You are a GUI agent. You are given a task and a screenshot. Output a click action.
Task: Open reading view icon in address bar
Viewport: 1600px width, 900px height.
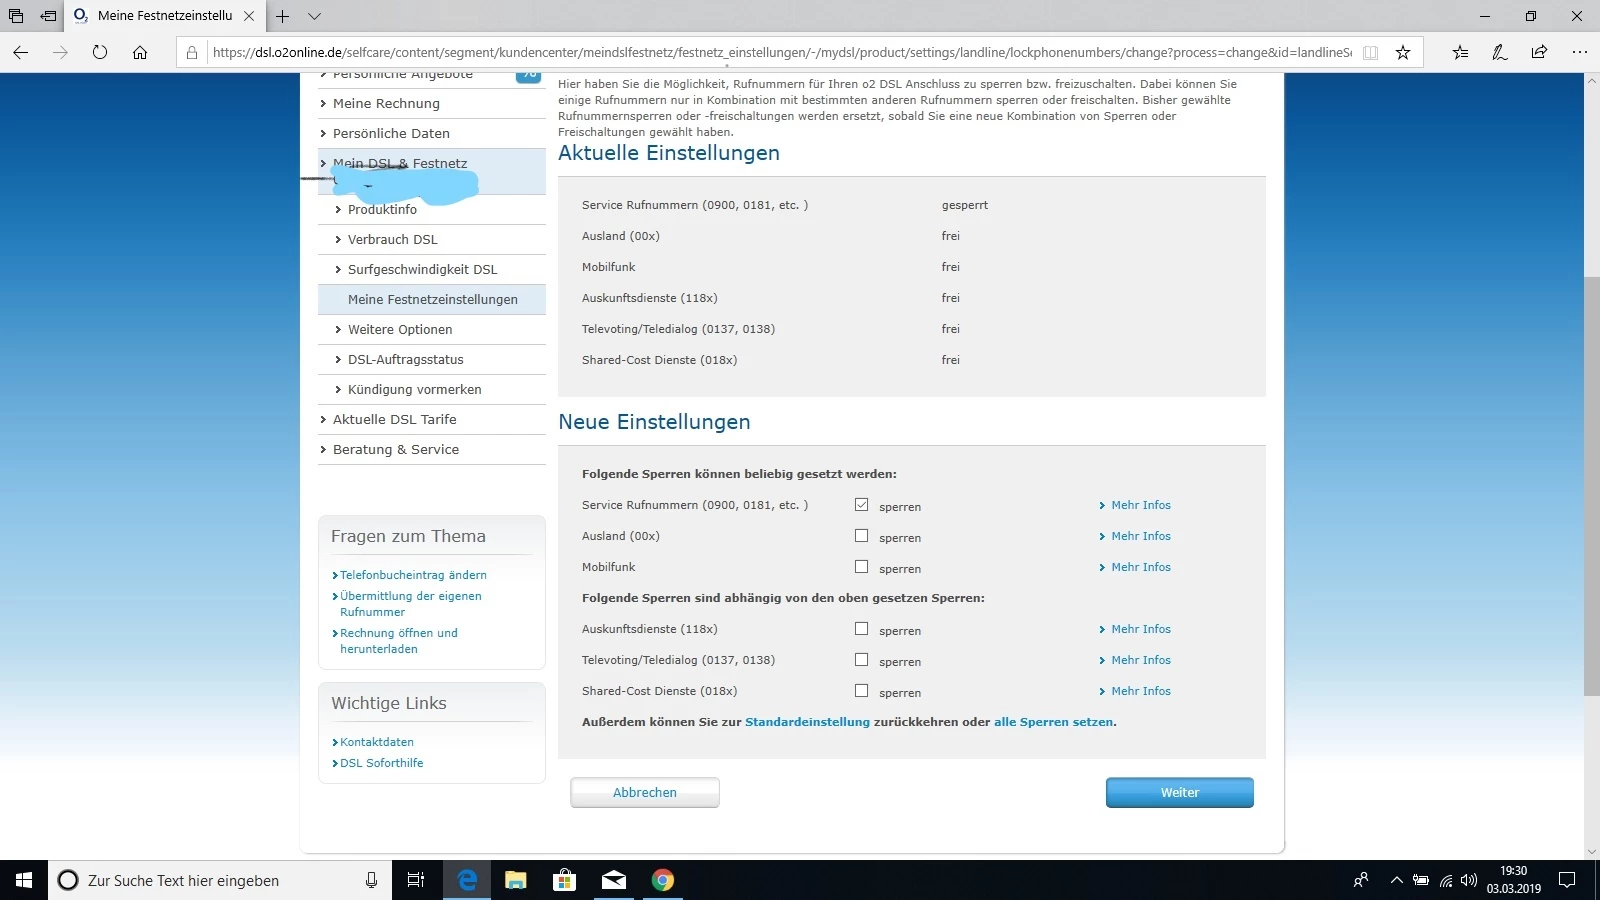pyautogui.click(x=1371, y=52)
